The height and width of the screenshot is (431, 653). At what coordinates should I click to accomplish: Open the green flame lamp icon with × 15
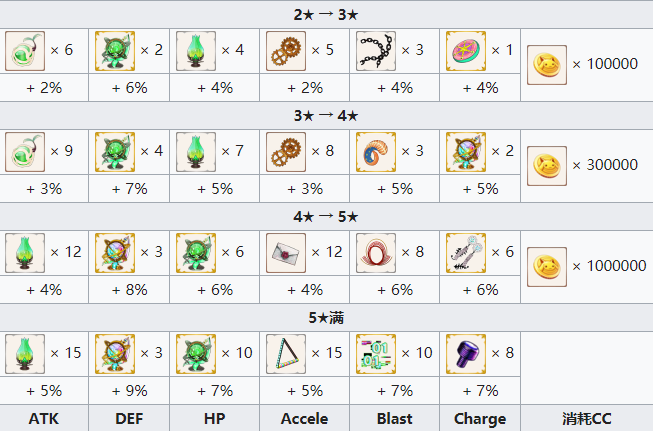25,354
